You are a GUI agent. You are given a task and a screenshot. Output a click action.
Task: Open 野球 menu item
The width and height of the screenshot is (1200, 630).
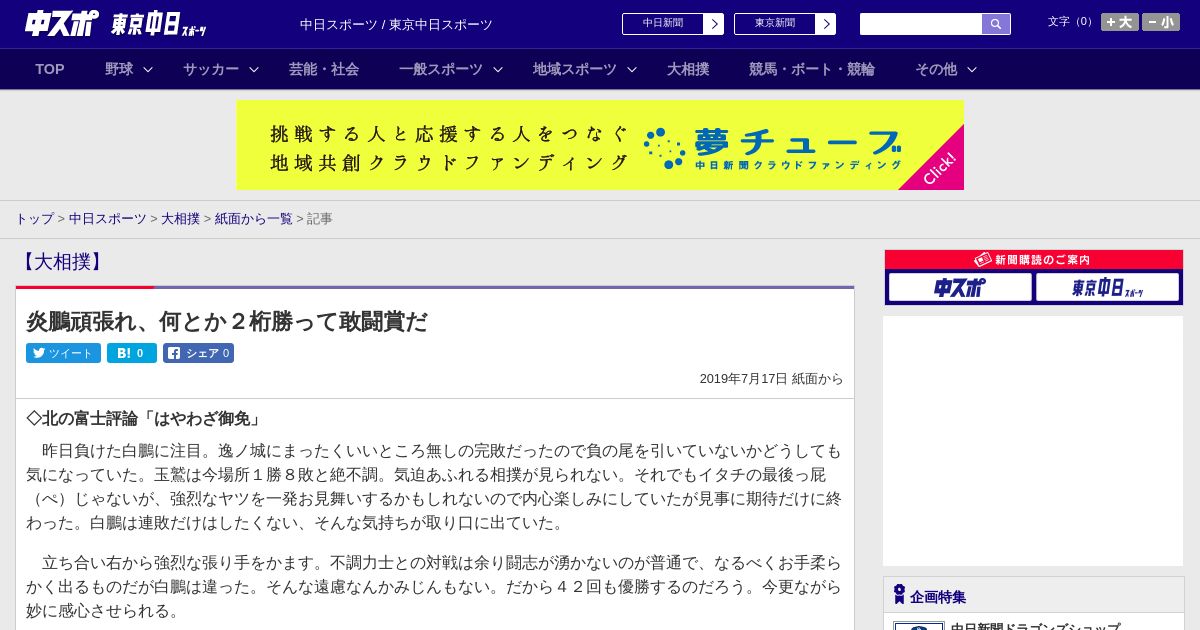(119, 69)
